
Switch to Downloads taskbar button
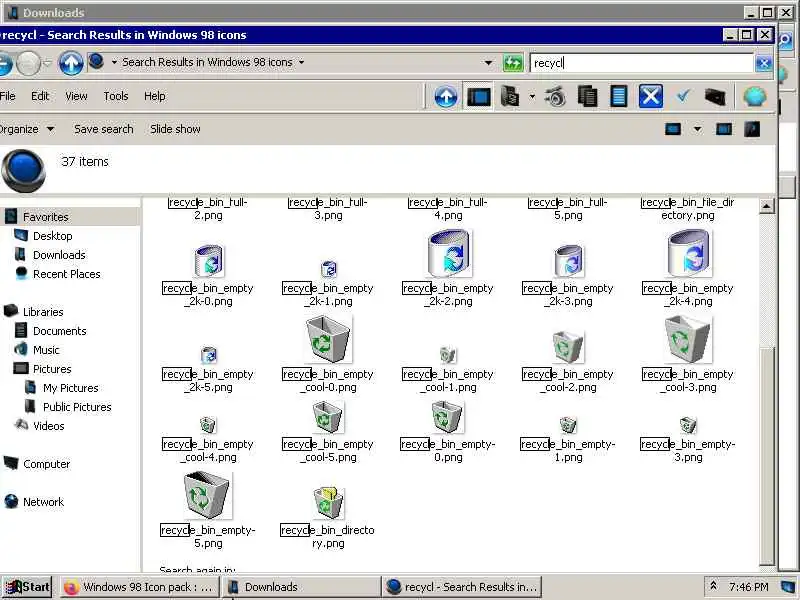pyautogui.click(x=303, y=587)
